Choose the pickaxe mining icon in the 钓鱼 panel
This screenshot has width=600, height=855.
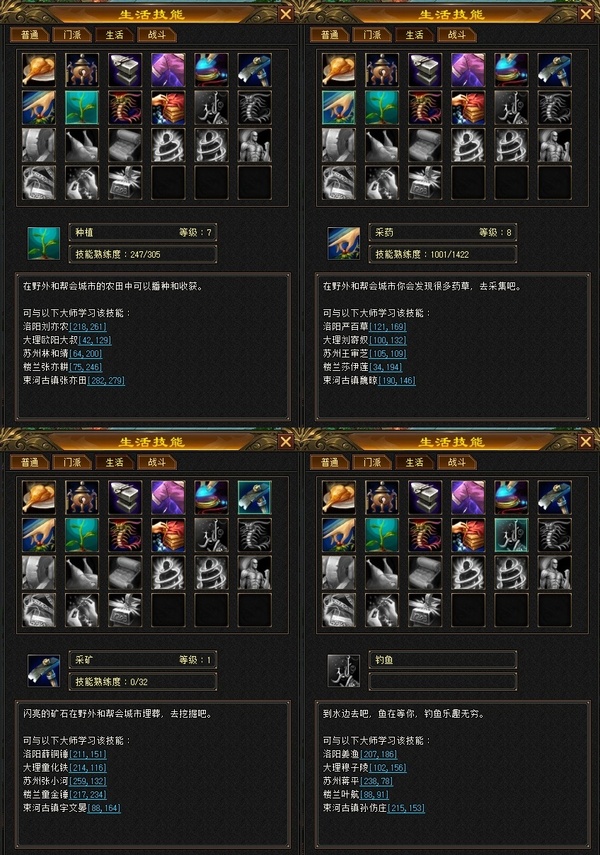click(x=555, y=497)
